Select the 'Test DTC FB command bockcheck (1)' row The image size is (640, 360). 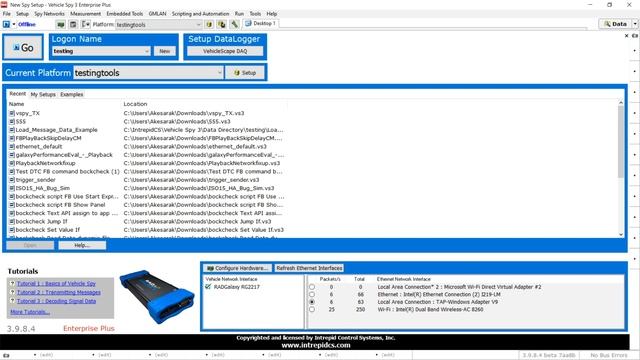(x=147, y=171)
